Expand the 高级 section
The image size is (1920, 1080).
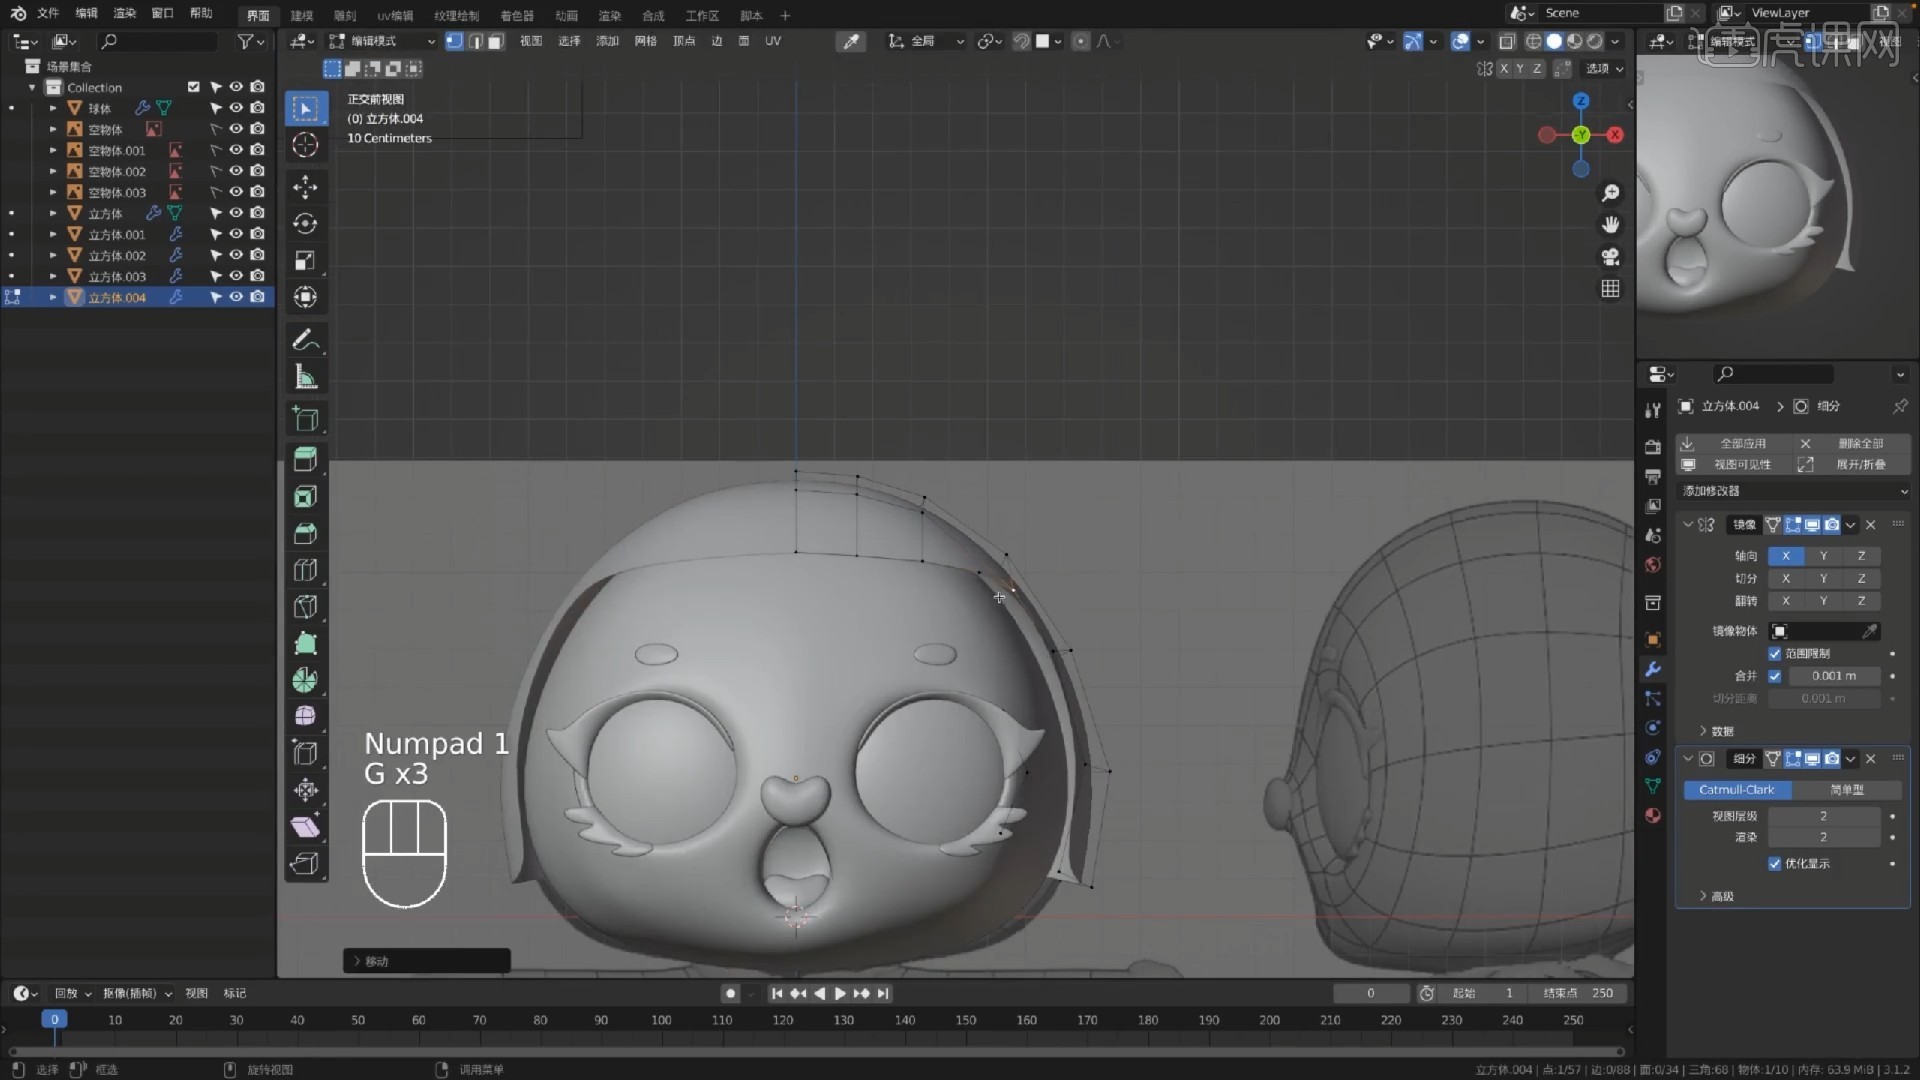[x=1716, y=896]
